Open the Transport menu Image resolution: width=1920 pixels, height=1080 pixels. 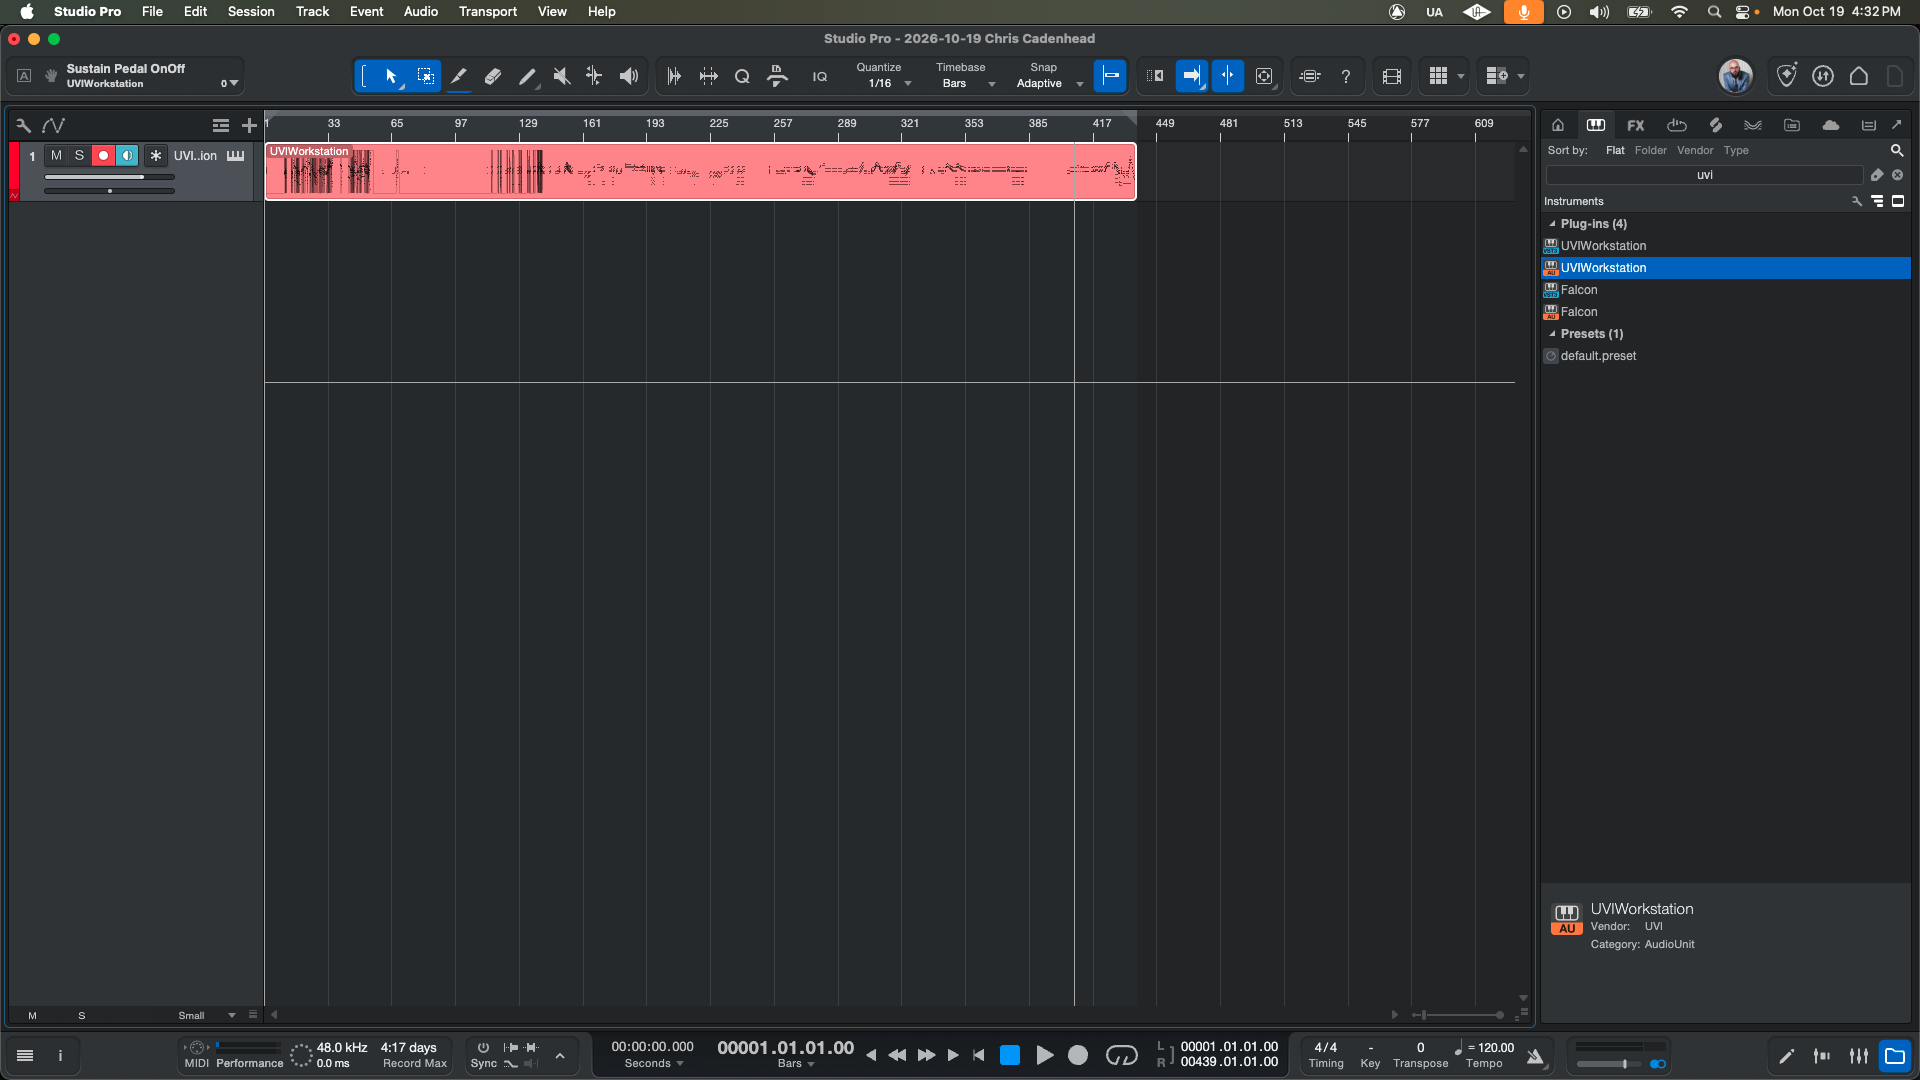[487, 11]
